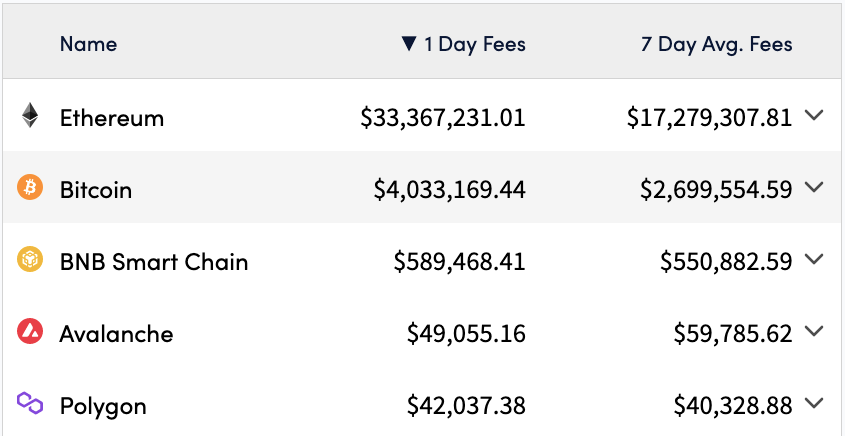The image size is (845, 436).
Task: Open the Polygon name link
Action: pos(103,406)
